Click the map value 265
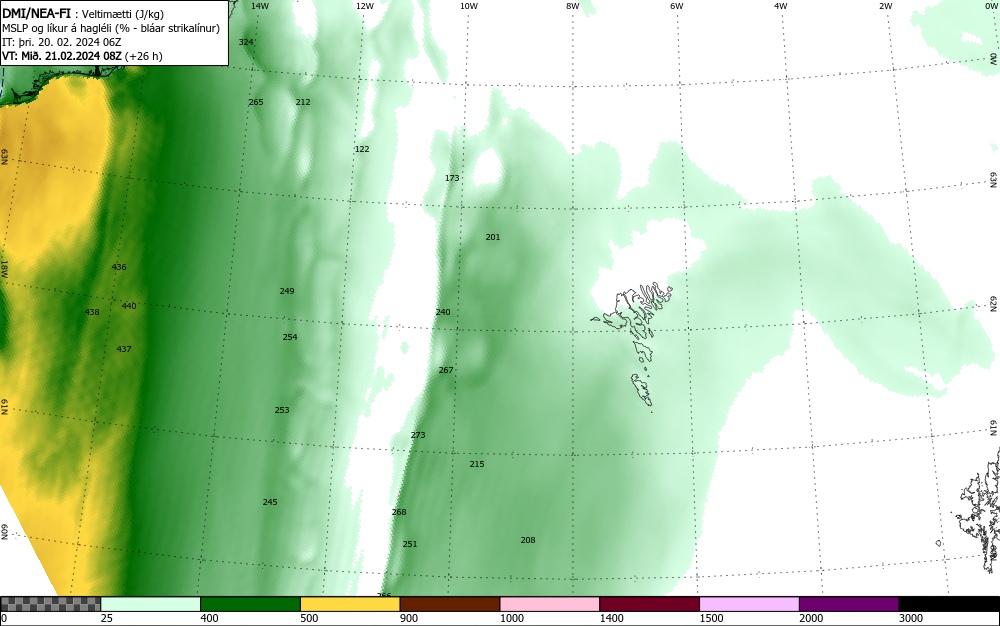 pos(256,102)
